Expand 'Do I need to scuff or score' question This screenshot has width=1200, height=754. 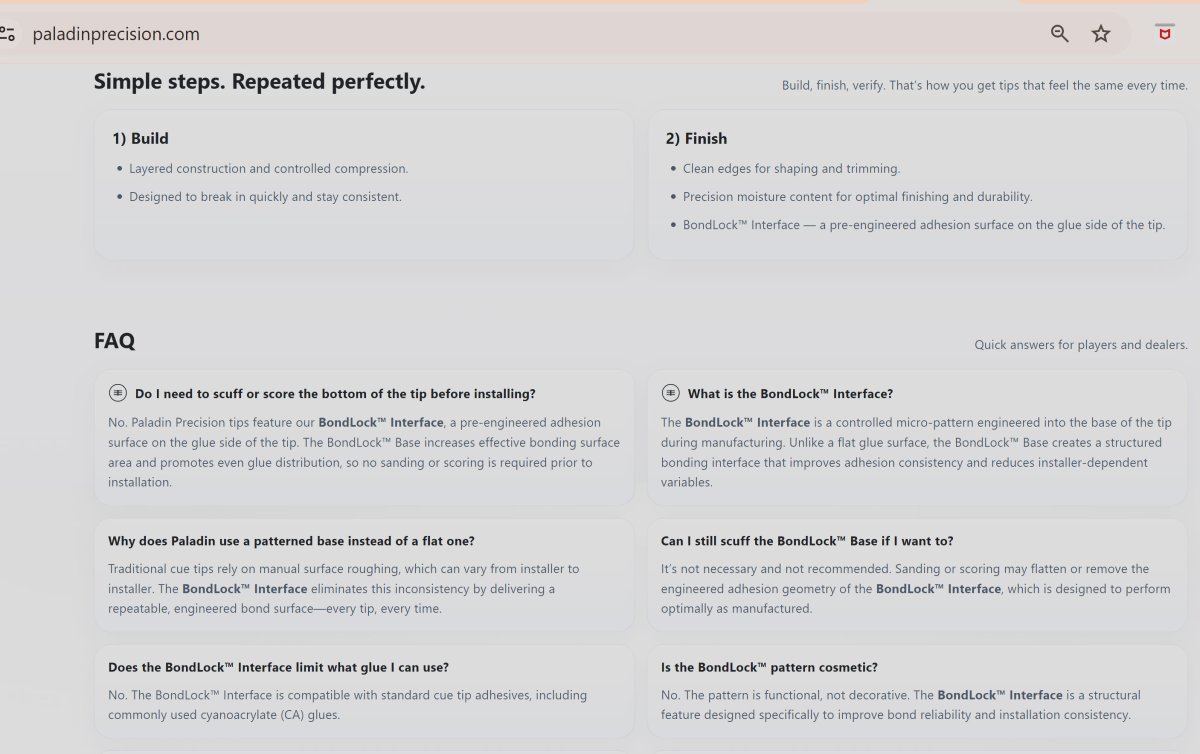coord(335,394)
